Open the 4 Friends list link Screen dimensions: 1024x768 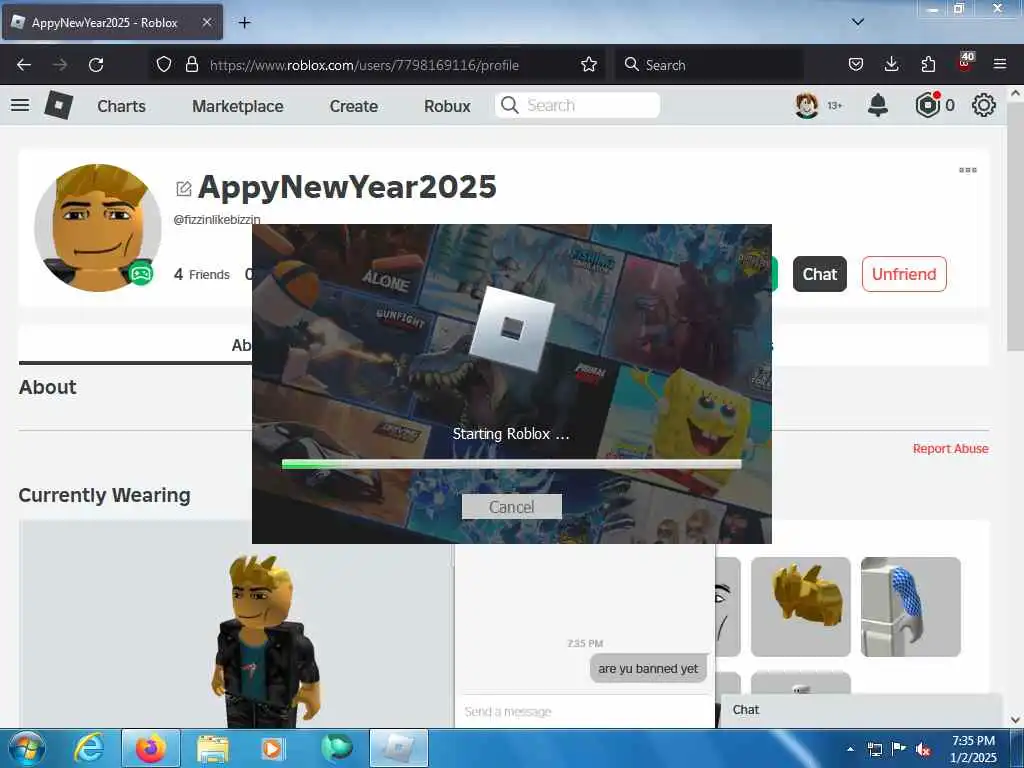click(202, 274)
